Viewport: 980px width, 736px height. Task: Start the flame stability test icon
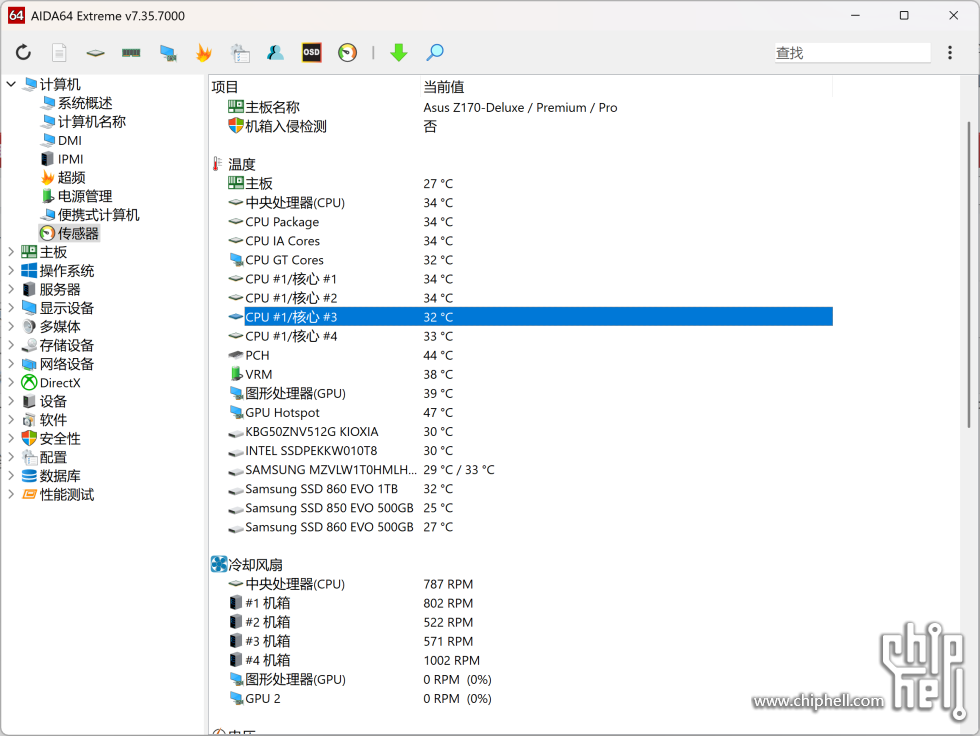(x=204, y=52)
